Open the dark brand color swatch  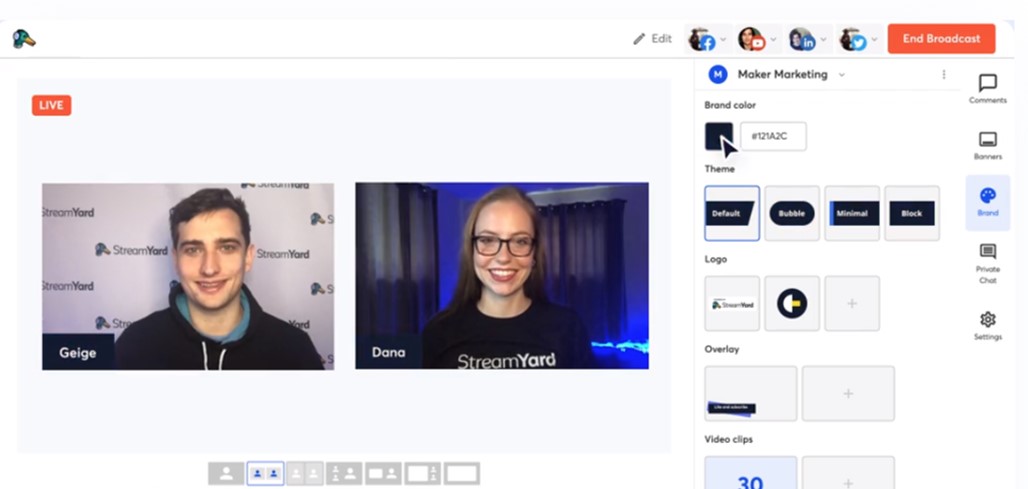[718, 136]
